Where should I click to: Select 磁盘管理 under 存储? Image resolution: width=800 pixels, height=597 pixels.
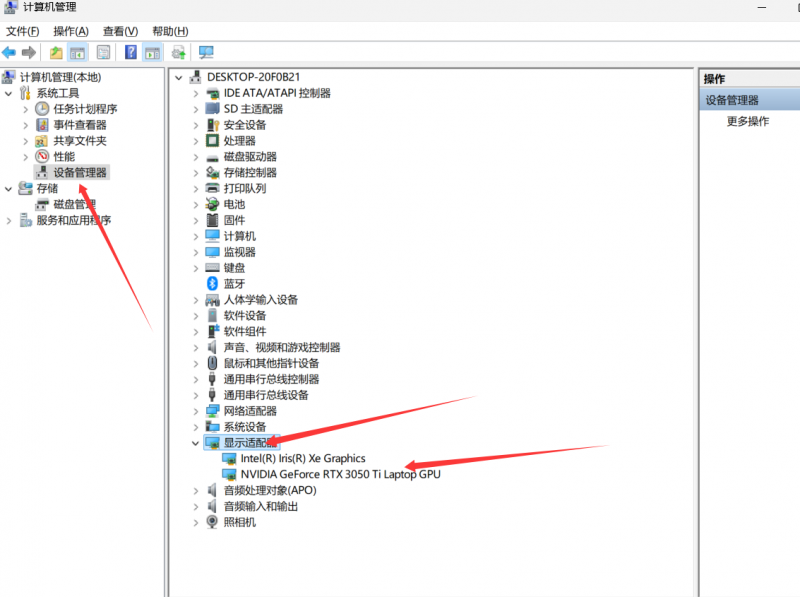74,205
